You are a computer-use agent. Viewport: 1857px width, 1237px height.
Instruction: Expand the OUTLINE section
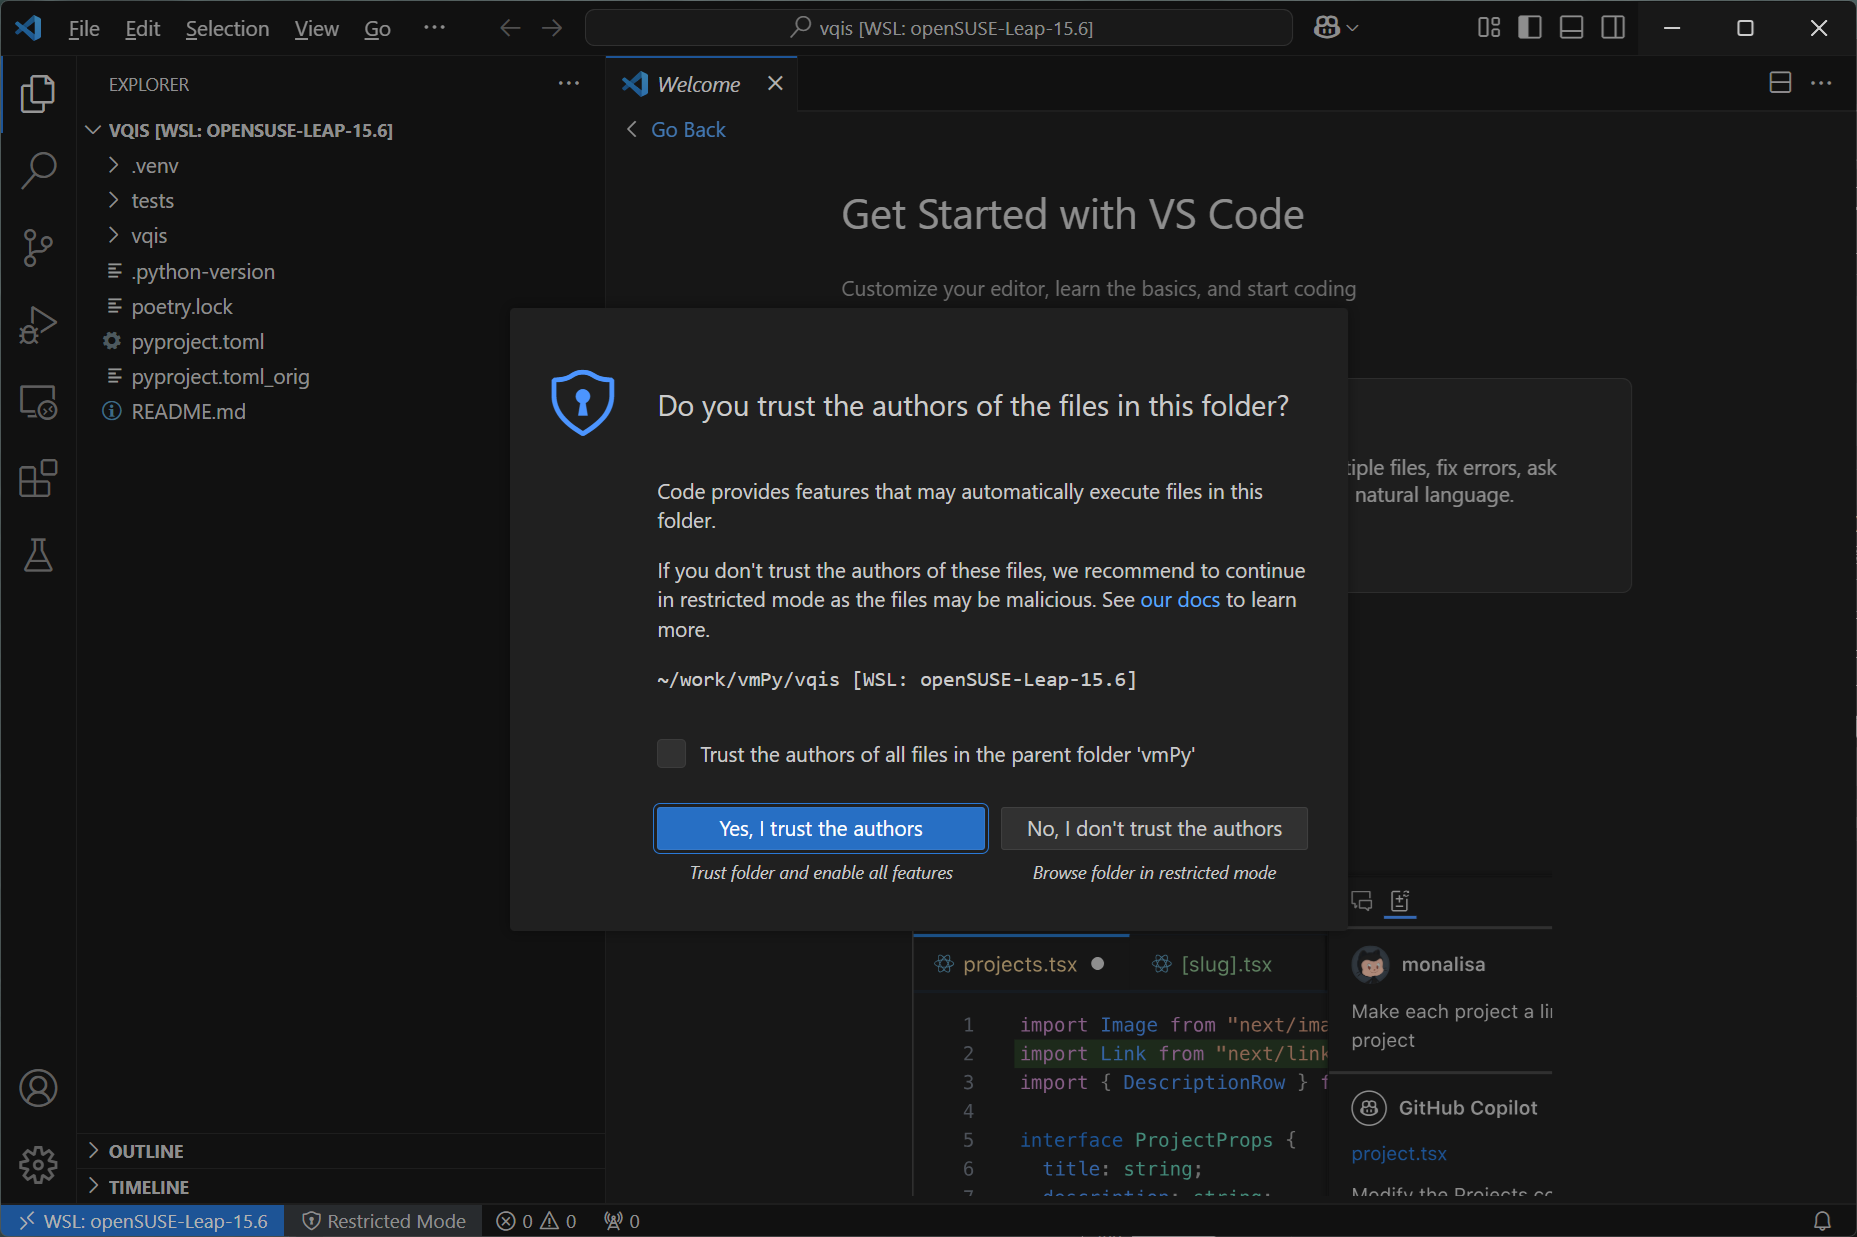point(146,1151)
